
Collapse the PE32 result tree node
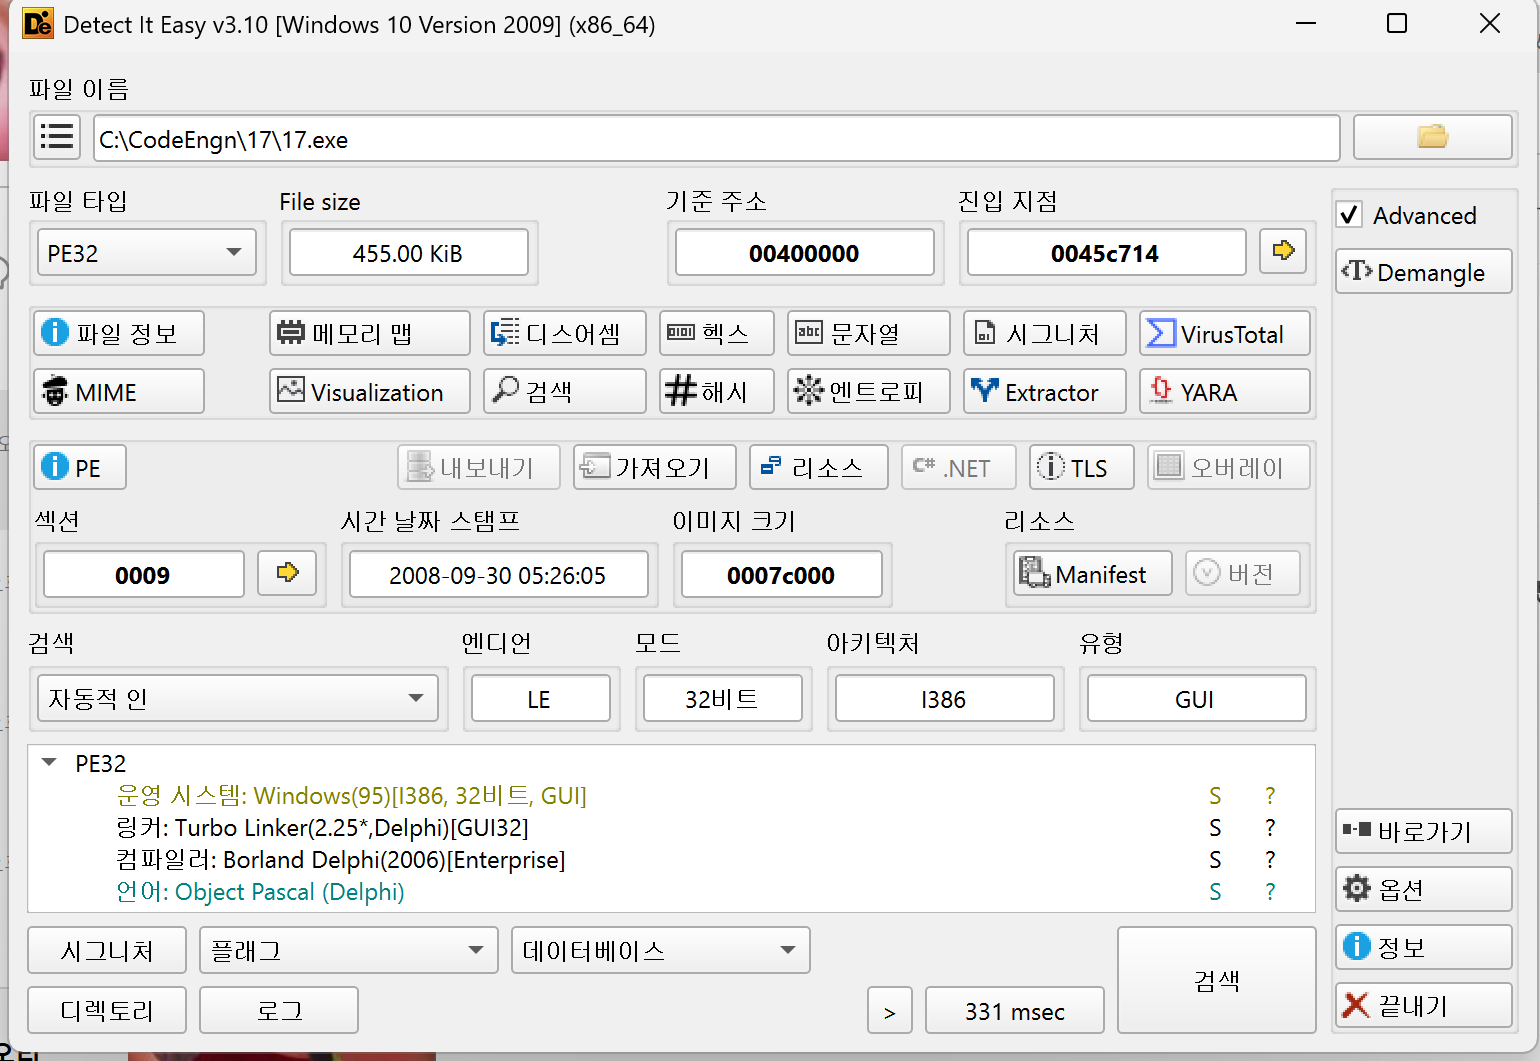tap(49, 762)
